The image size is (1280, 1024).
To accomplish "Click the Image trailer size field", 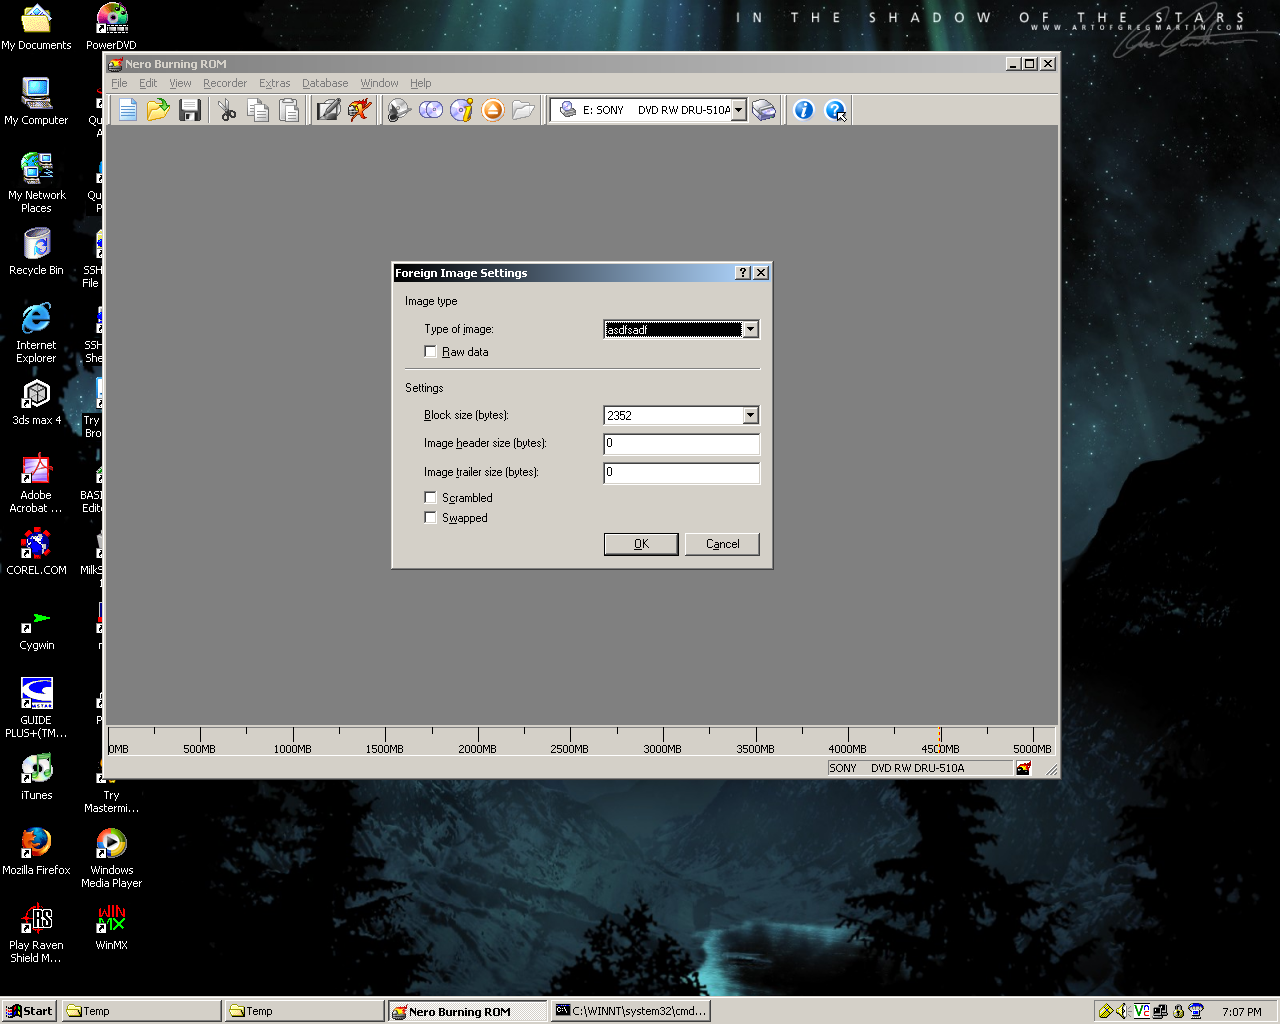I will coord(681,473).
